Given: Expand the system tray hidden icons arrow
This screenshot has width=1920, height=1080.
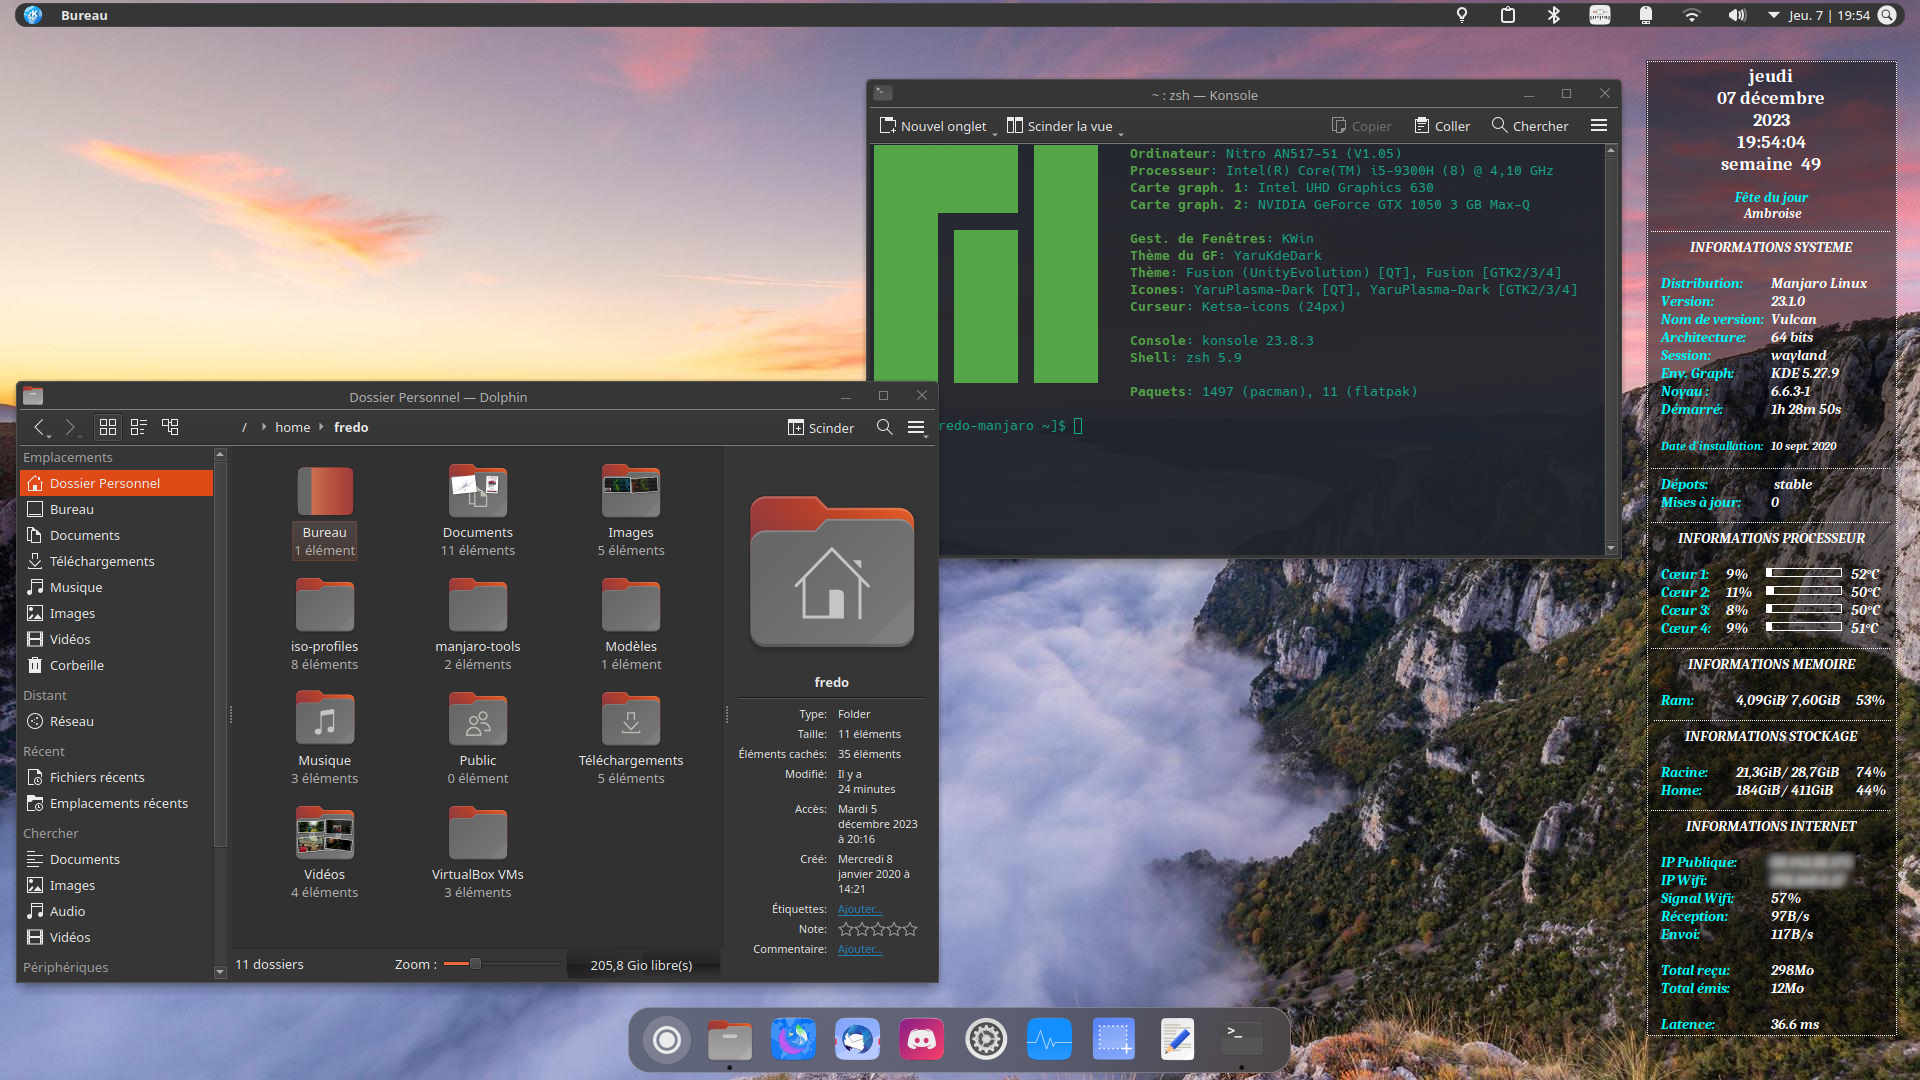Looking at the screenshot, I should 1773,15.
